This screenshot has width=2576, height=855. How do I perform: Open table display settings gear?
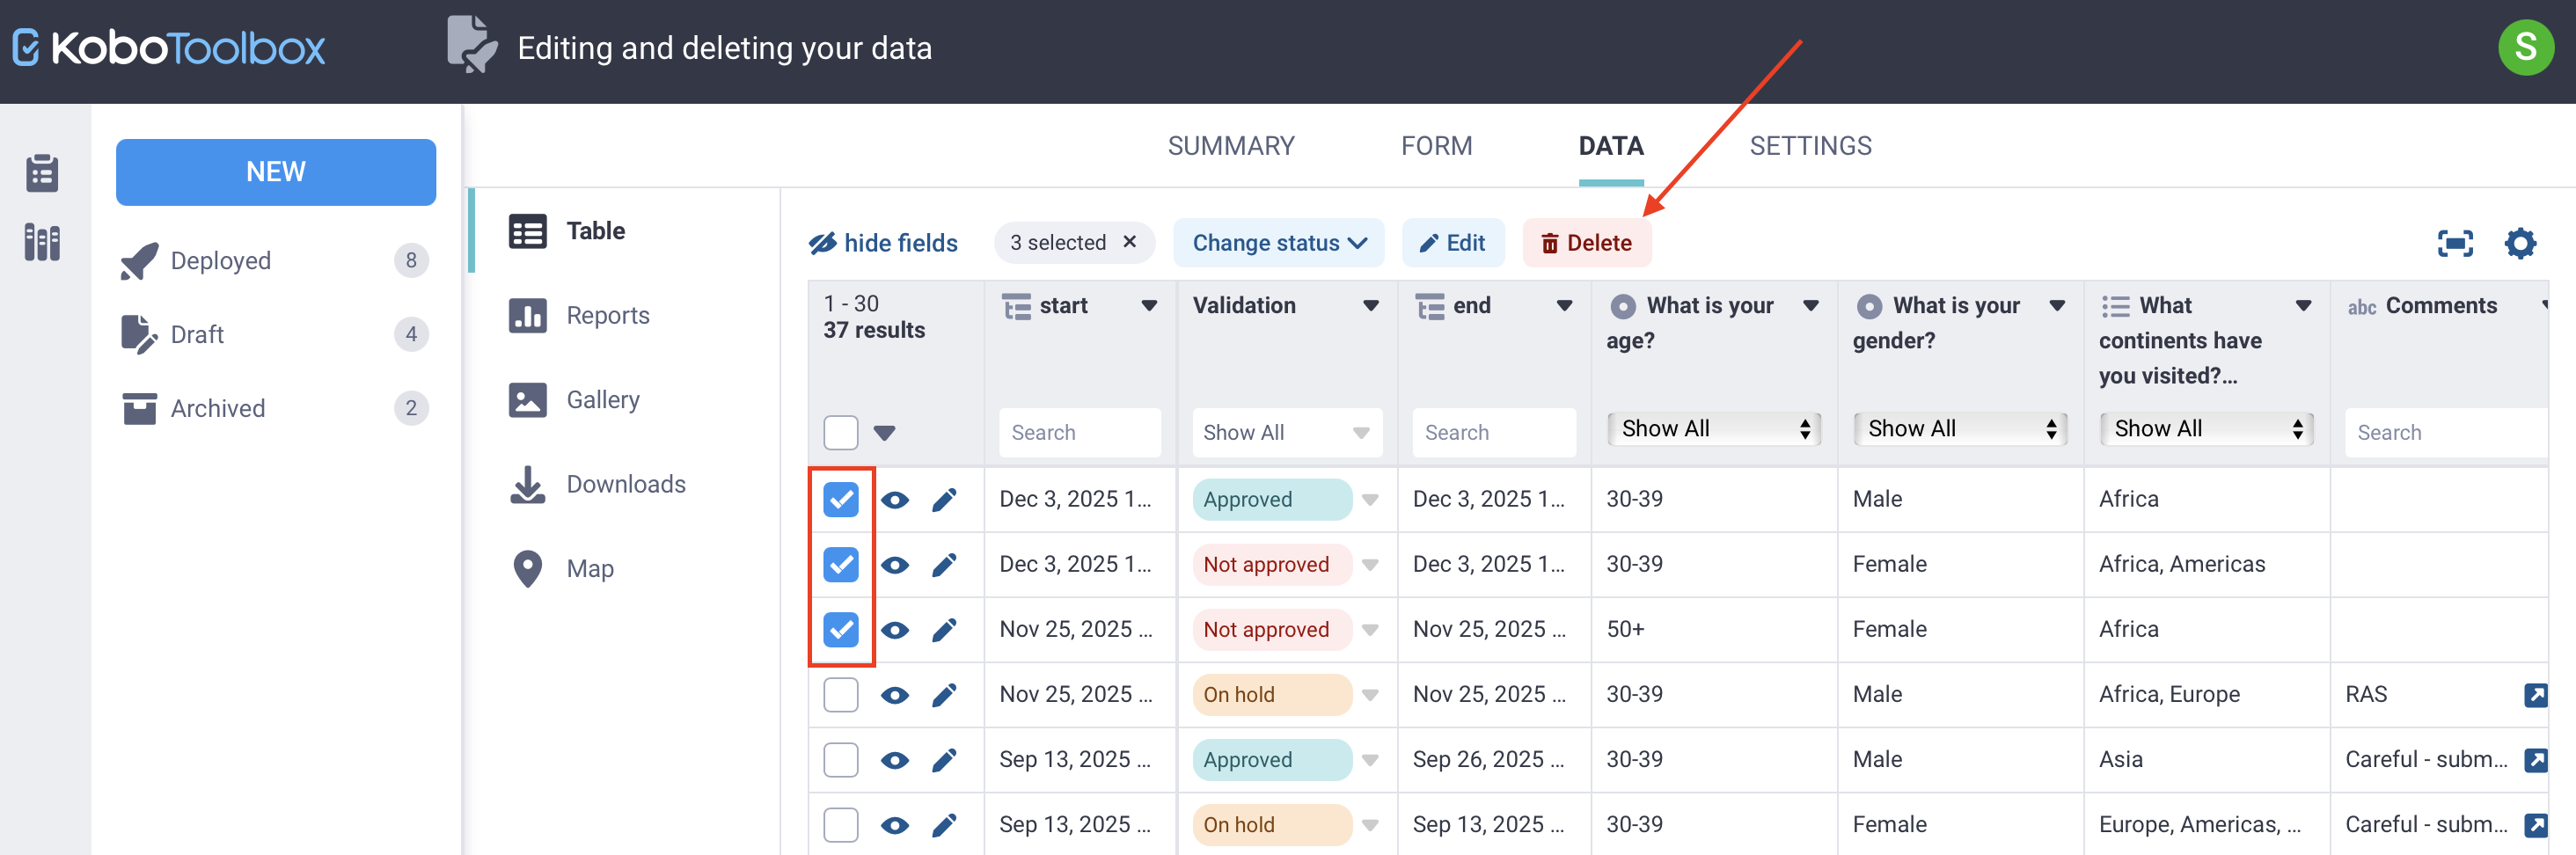pyautogui.click(x=2519, y=243)
